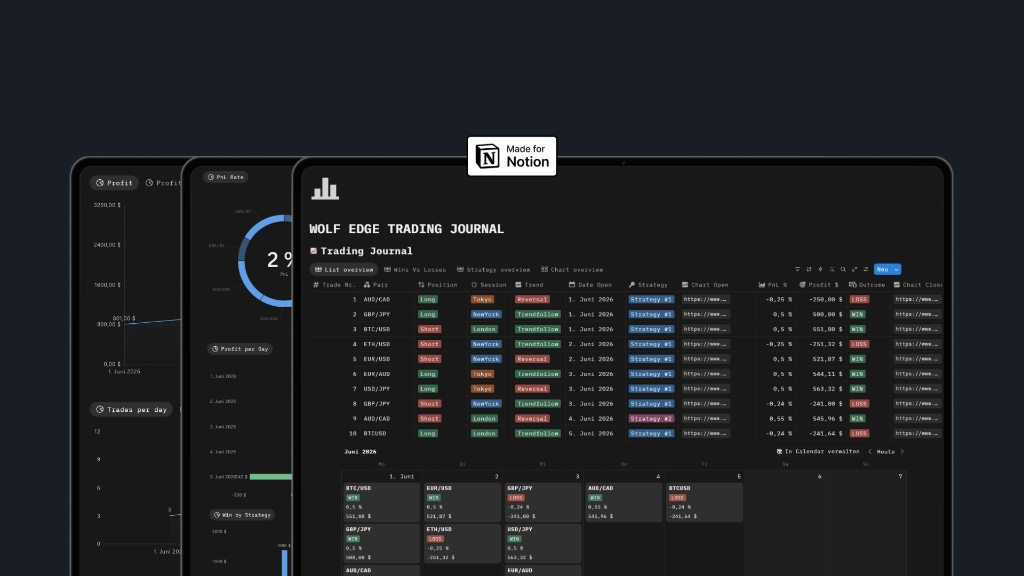Switch to the Strategy overview tab
Image resolution: width=1024 pixels, height=576 pixels.
tap(493, 269)
